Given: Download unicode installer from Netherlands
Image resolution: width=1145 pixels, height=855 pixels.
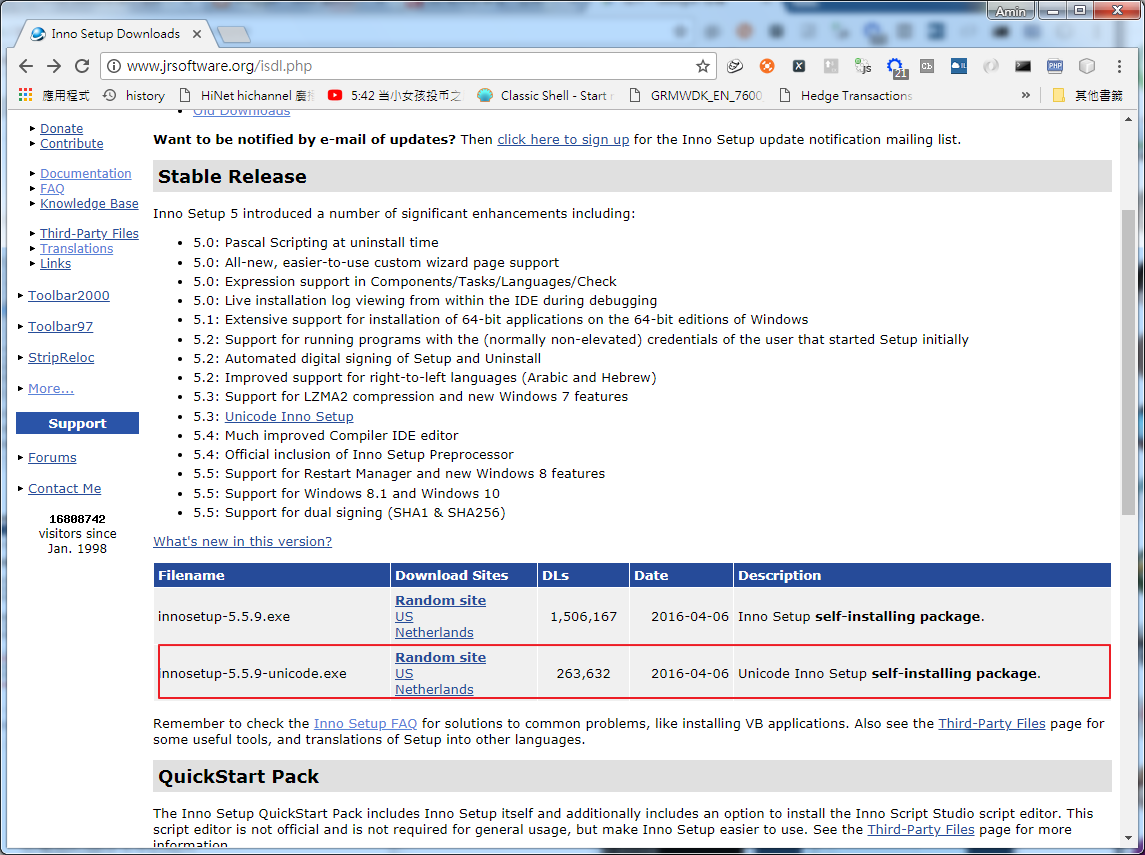Looking at the screenshot, I should click(434, 689).
